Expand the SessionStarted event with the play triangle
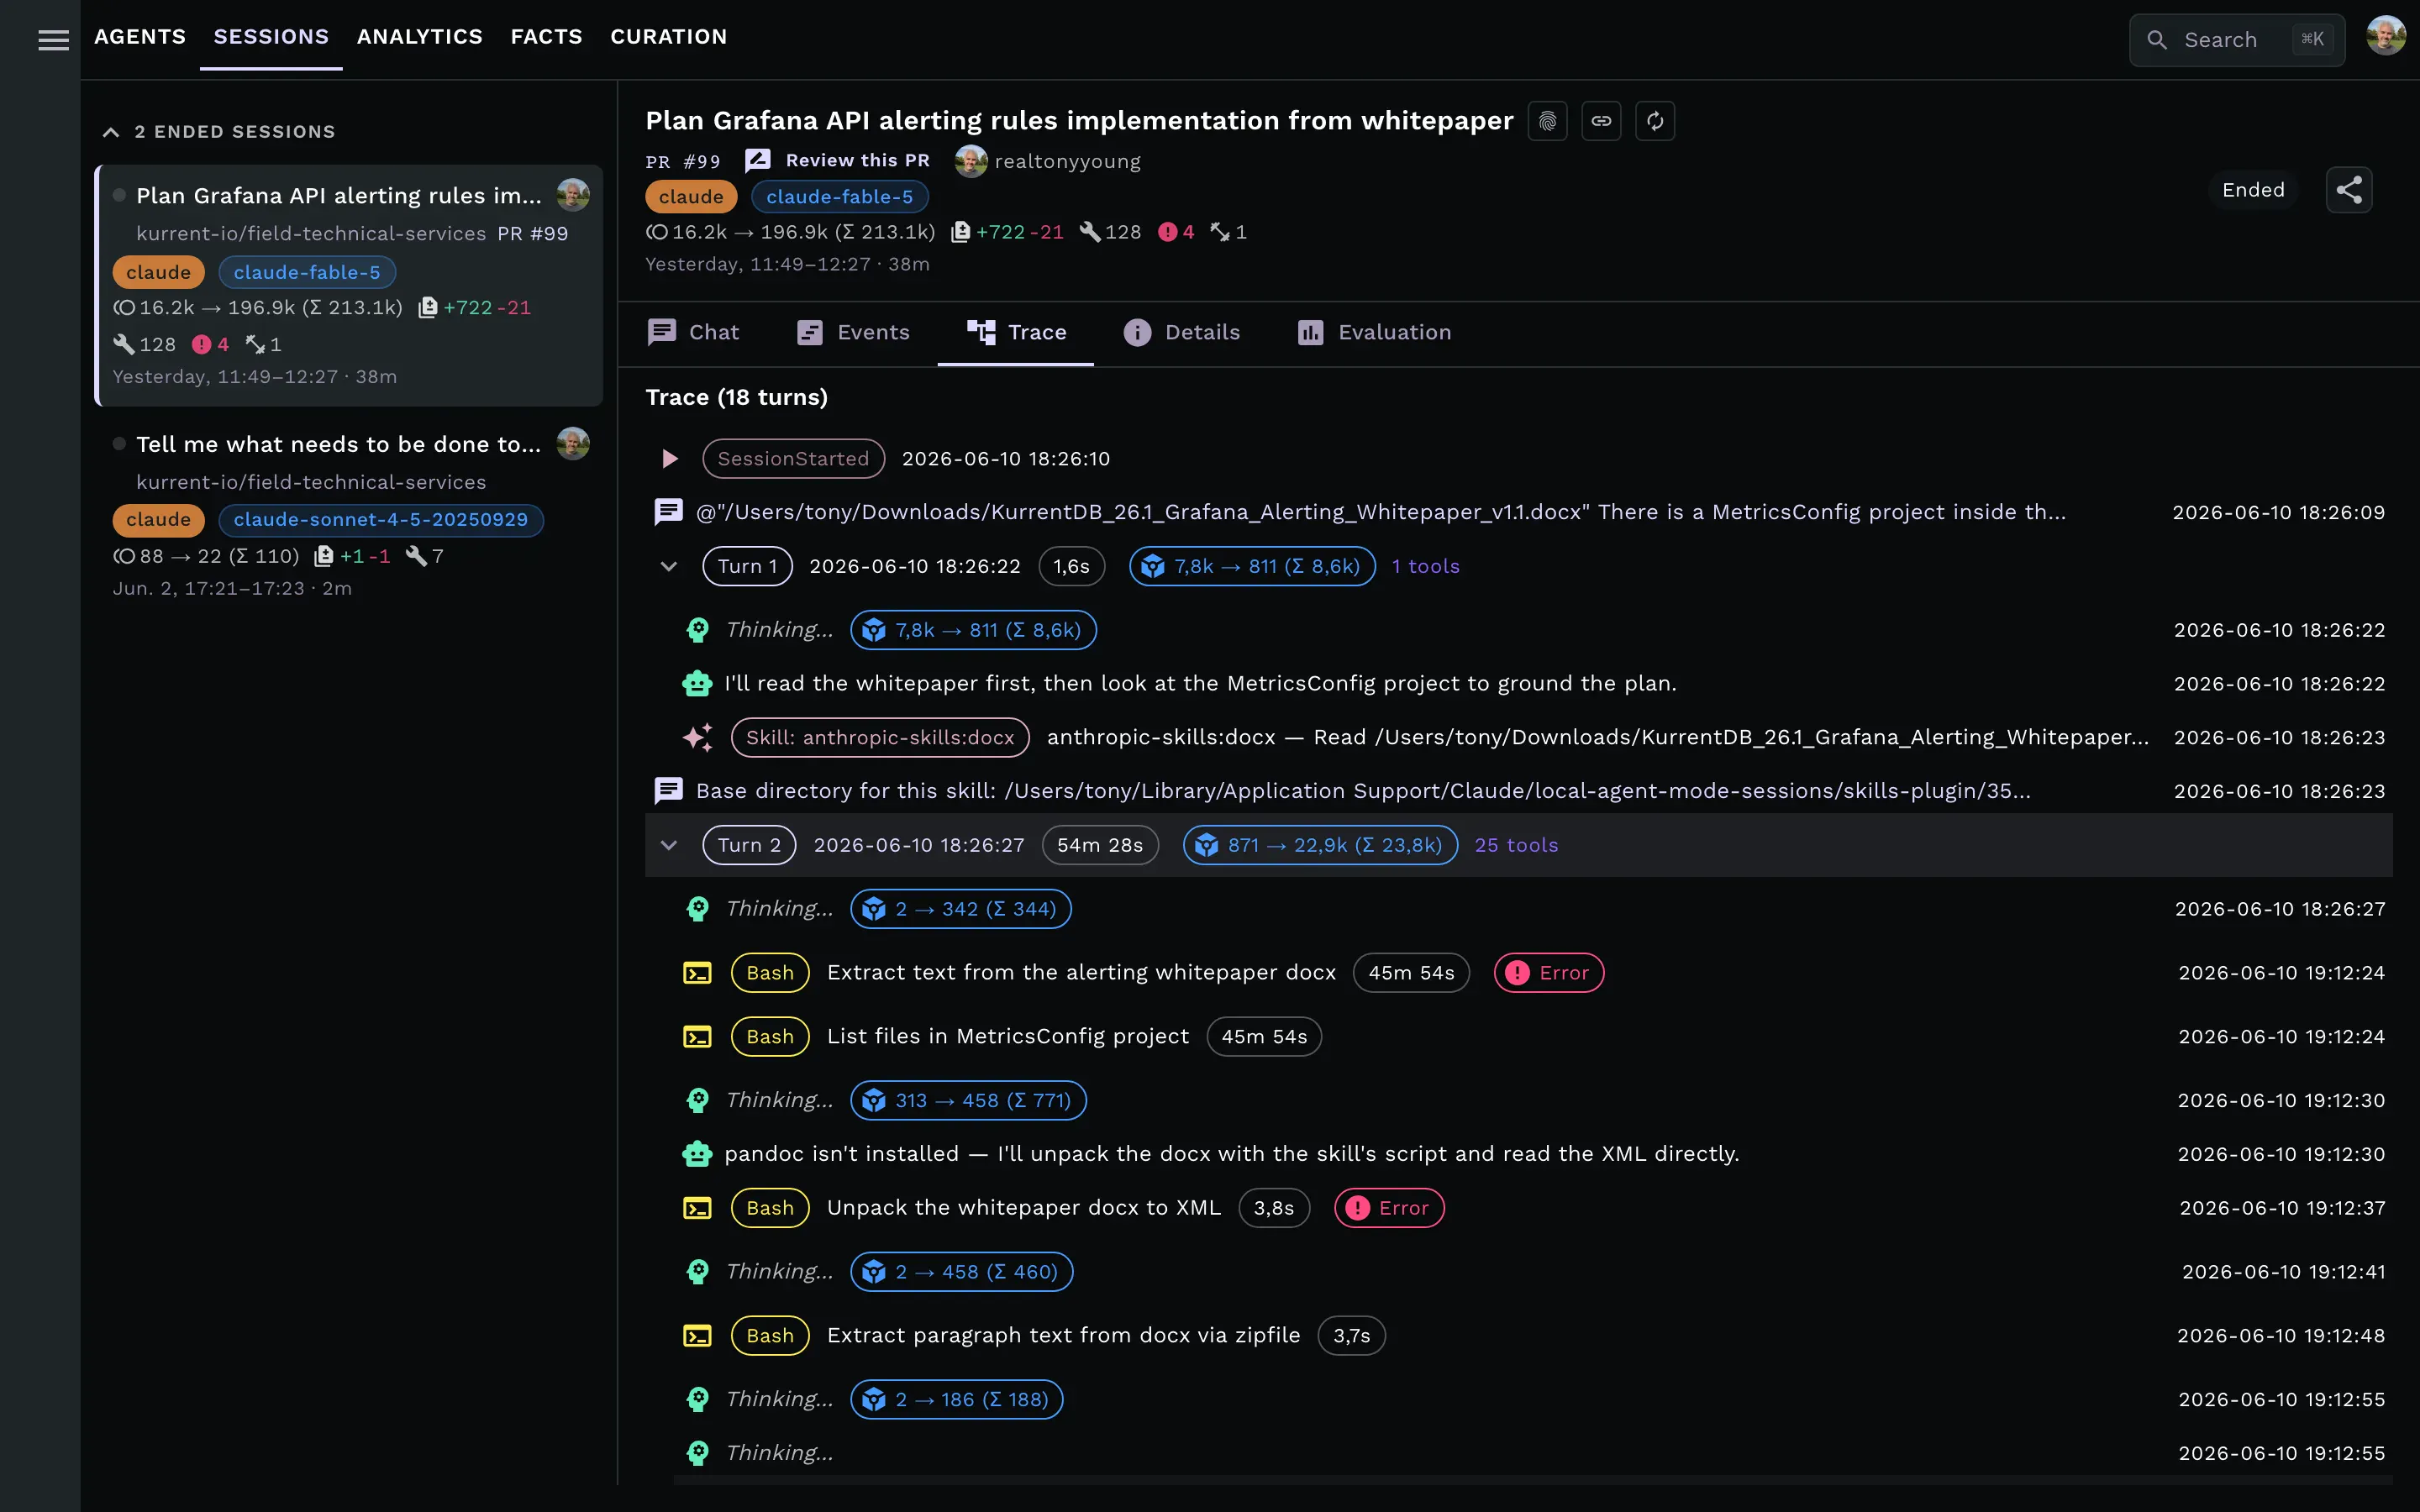The width and height of the screenshot is (2420, 1512). 669,459
